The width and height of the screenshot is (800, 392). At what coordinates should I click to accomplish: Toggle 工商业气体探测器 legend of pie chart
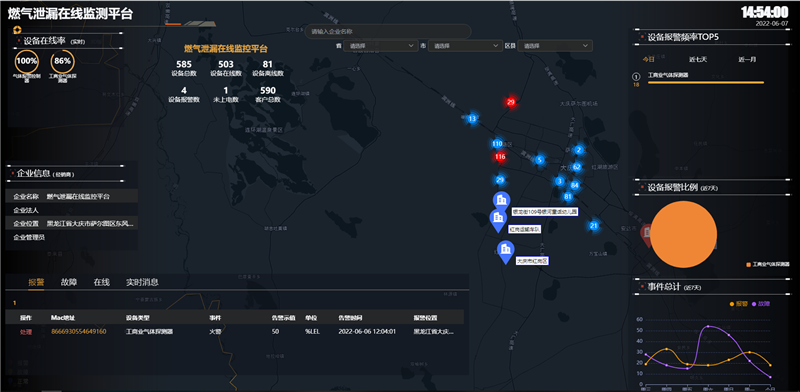pyautogui.click(x=768, y=265)
